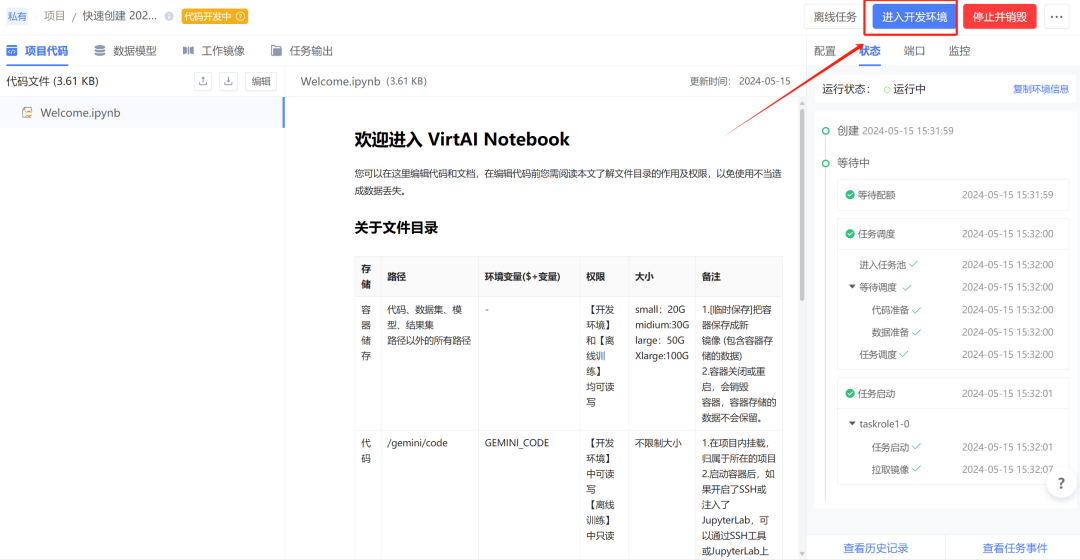Open the 配置 tab
The image size is (1080, 560).
(x=824, y=51)
